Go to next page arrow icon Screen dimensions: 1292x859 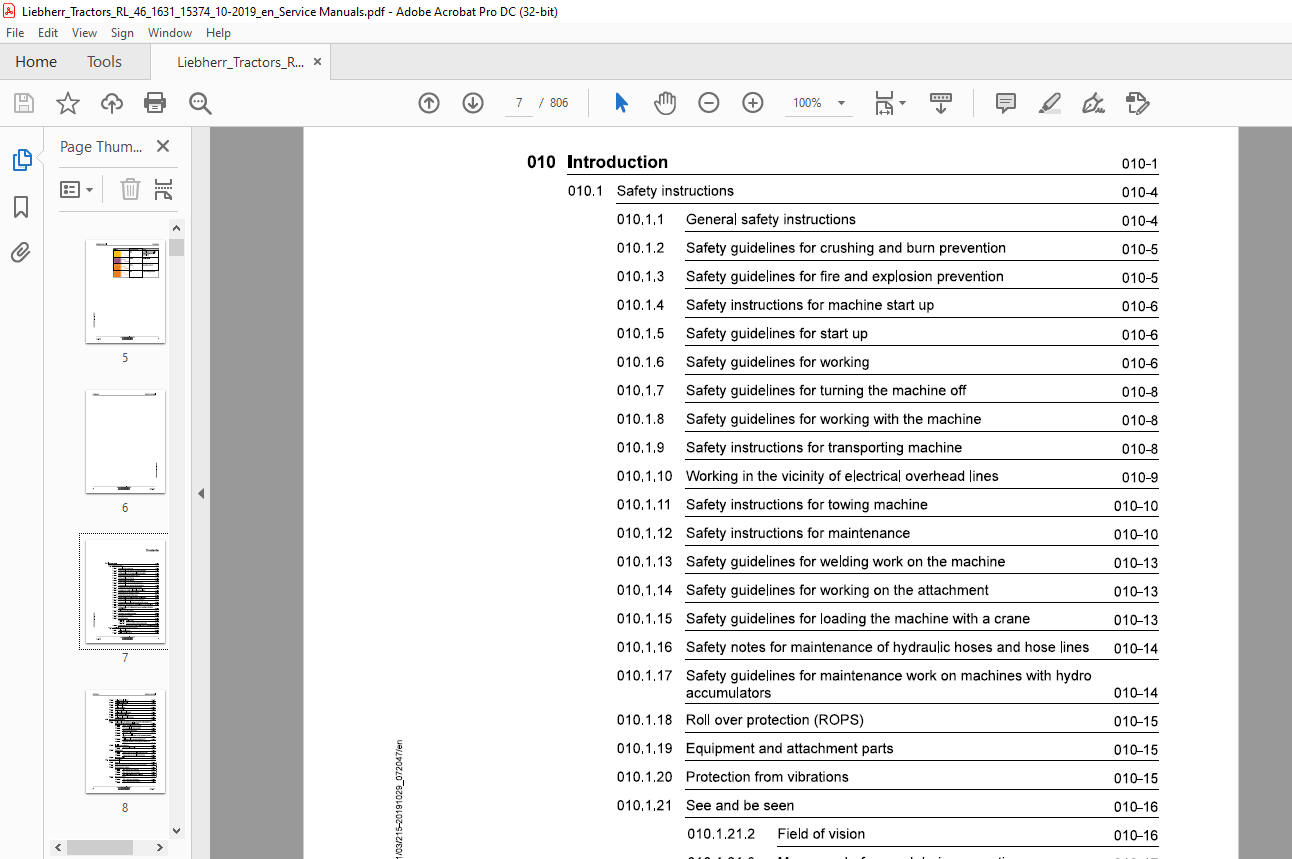pyautogui.click(x=473, y=103)
